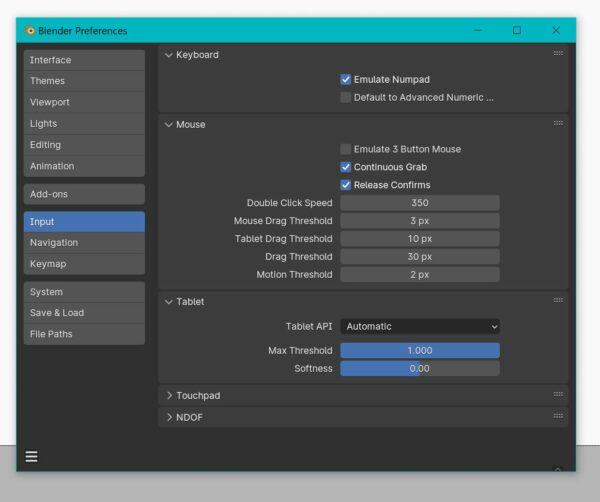Uncheck Release Confirms option
600x502 pixels.
(346, 185)
